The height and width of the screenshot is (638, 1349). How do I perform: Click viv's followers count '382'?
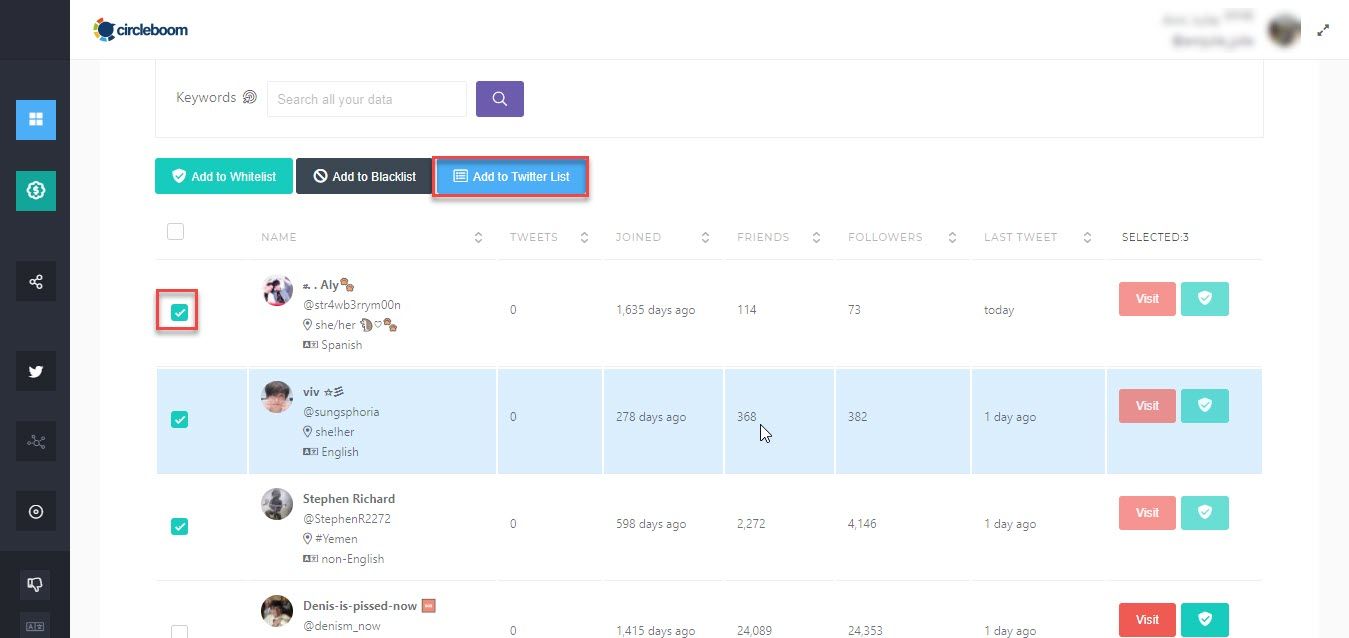point(857,417)
